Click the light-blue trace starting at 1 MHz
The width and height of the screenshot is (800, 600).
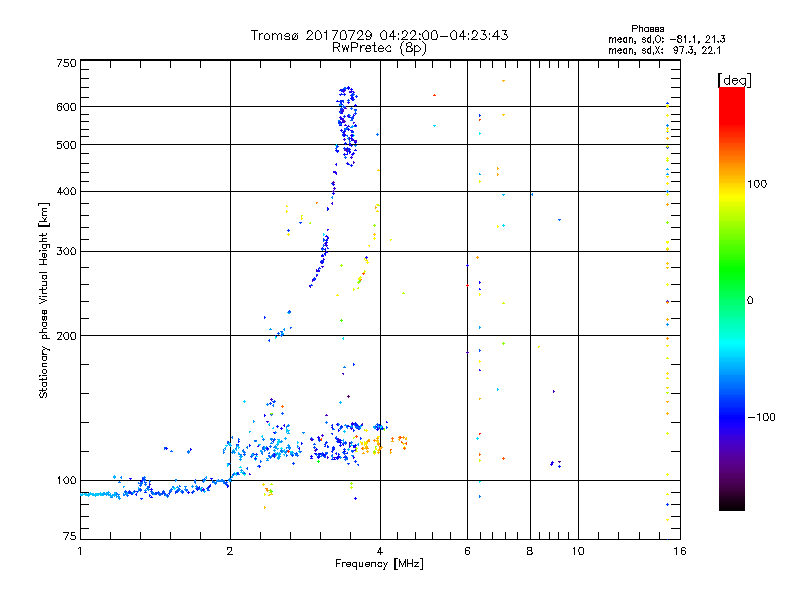99,494
